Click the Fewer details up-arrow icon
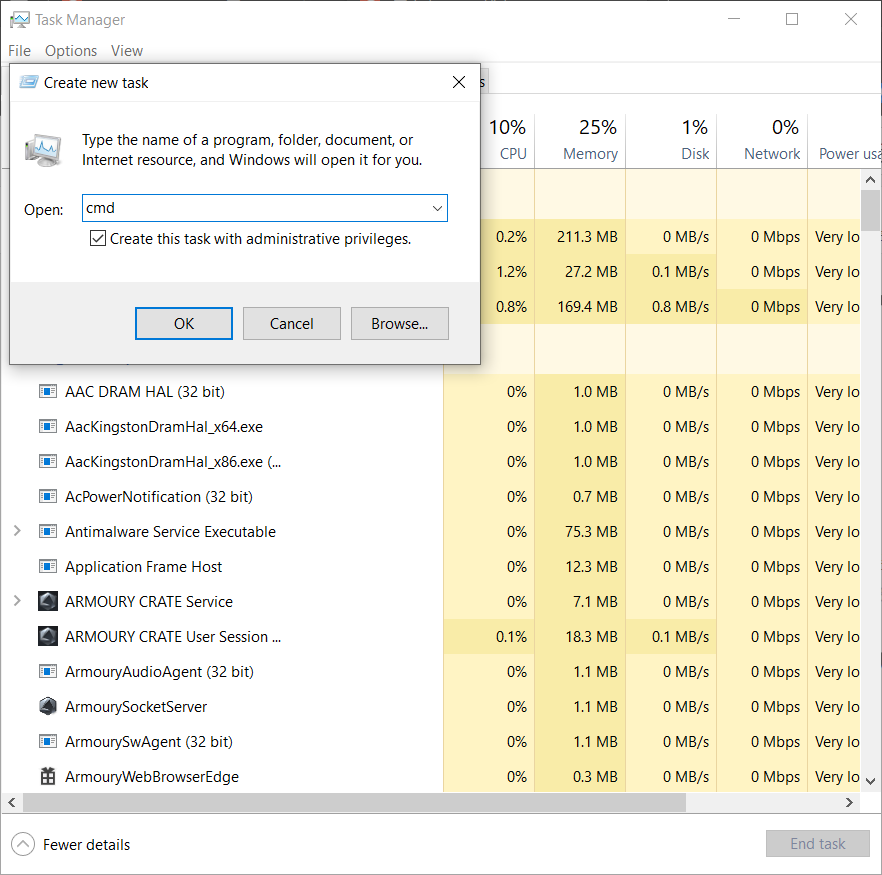This screenshot has width=882, height=875. point(23,844)
